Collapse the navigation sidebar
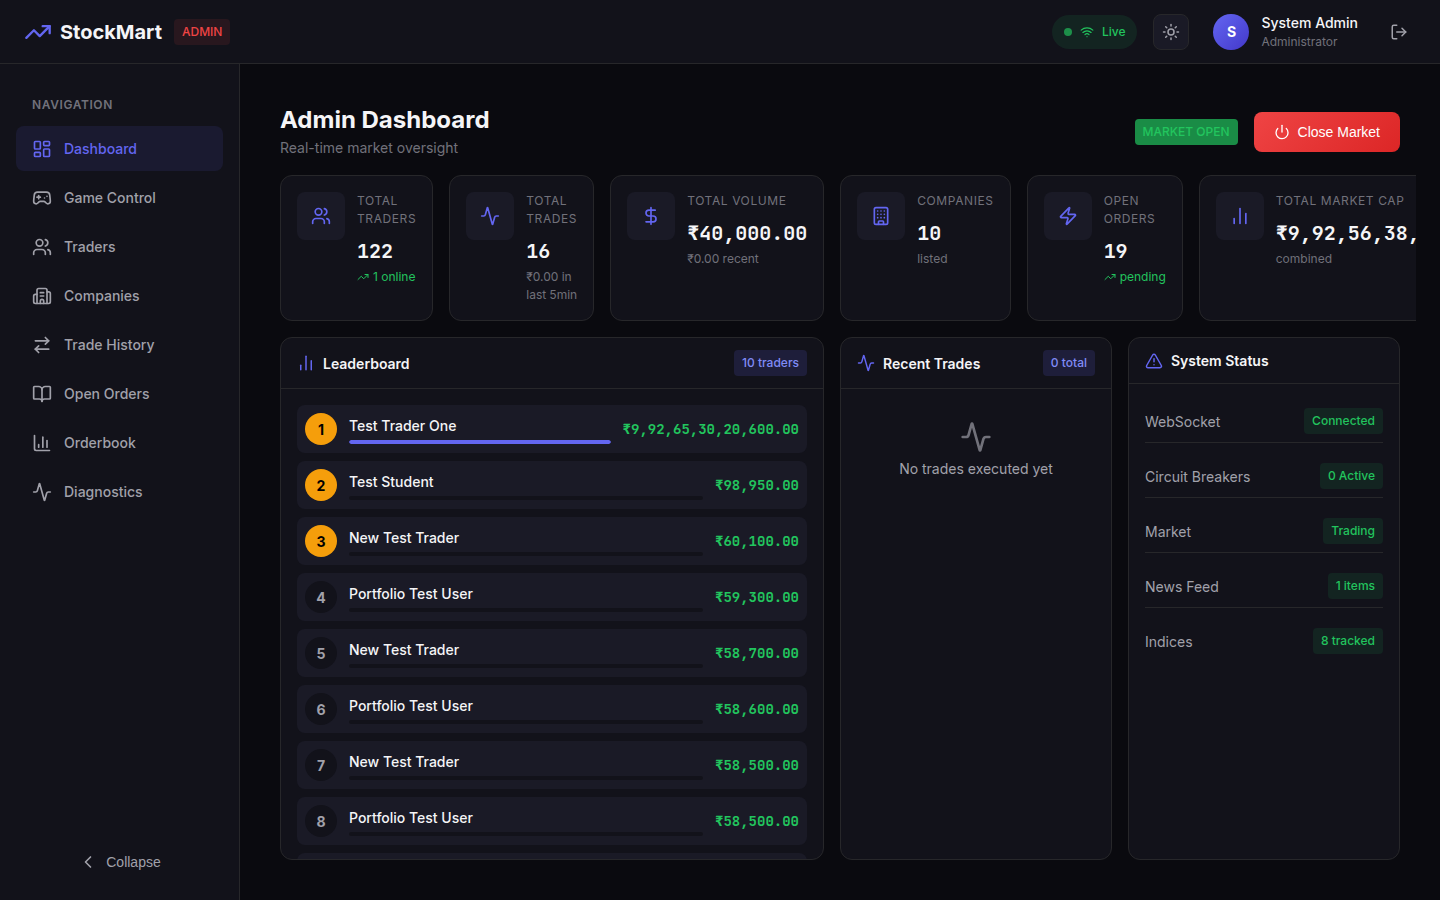This screenshot has height=900, width=1440. coord(121,861)
